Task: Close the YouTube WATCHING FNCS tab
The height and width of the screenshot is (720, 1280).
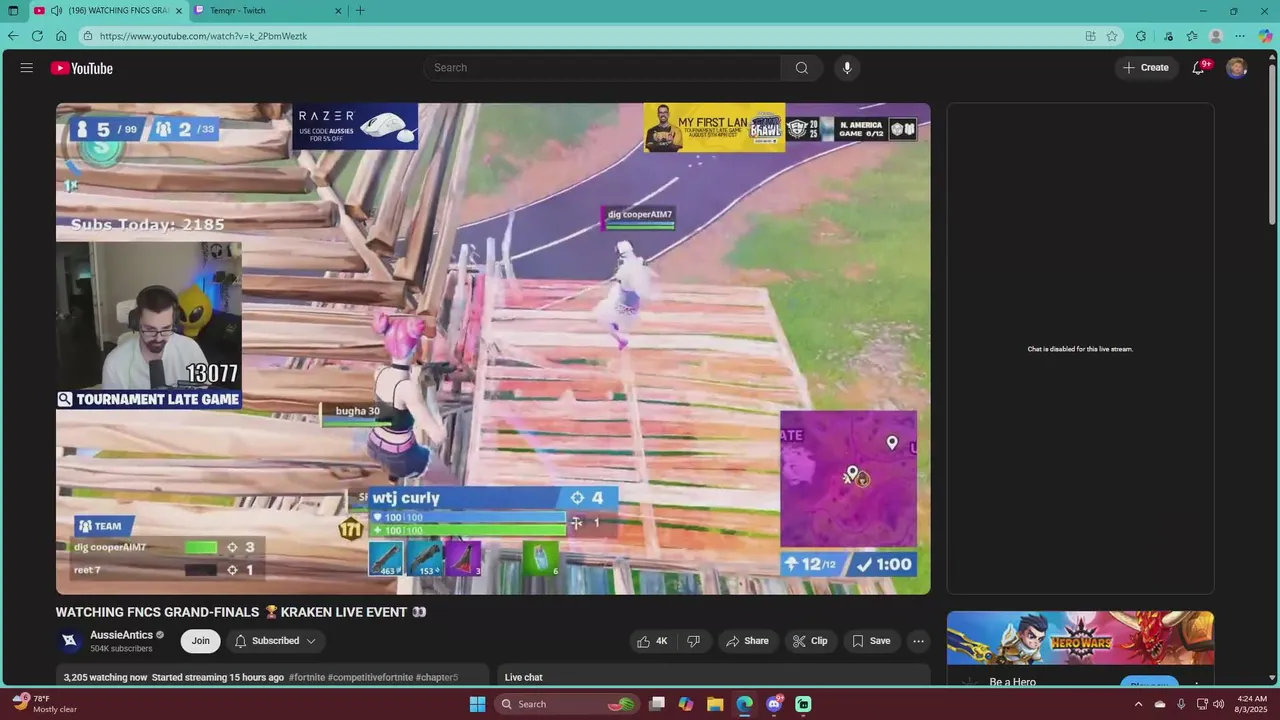Action: pos(179,11)
